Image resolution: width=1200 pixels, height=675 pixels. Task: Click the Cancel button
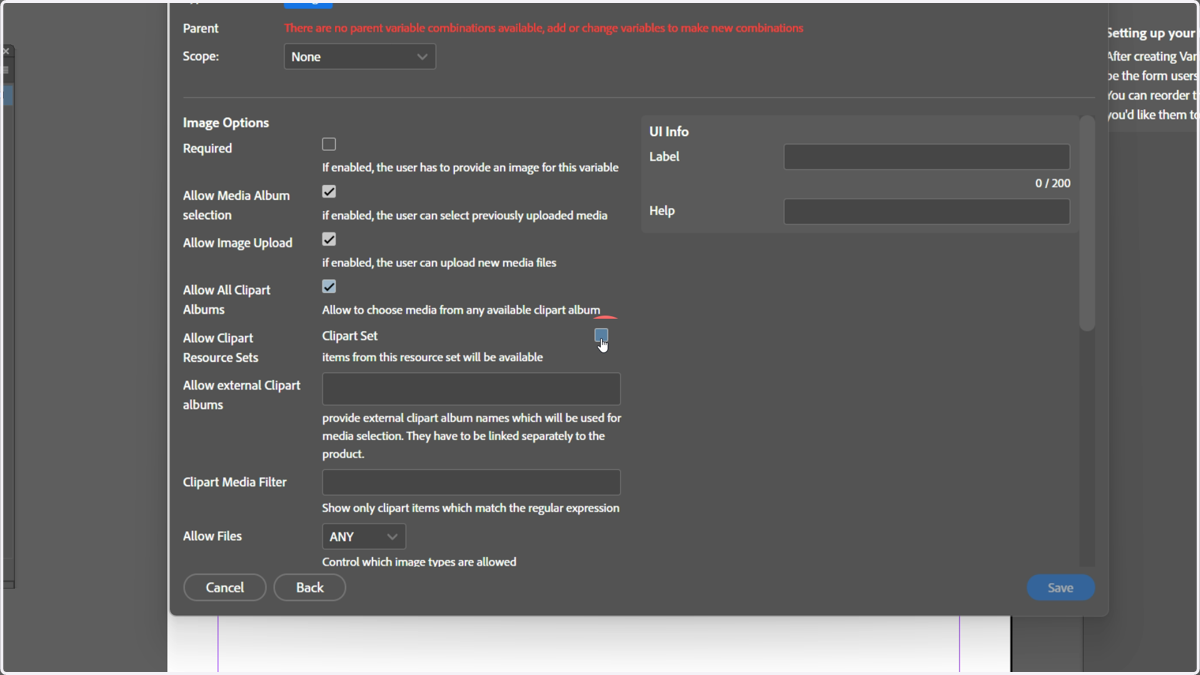tap(225, 587)
